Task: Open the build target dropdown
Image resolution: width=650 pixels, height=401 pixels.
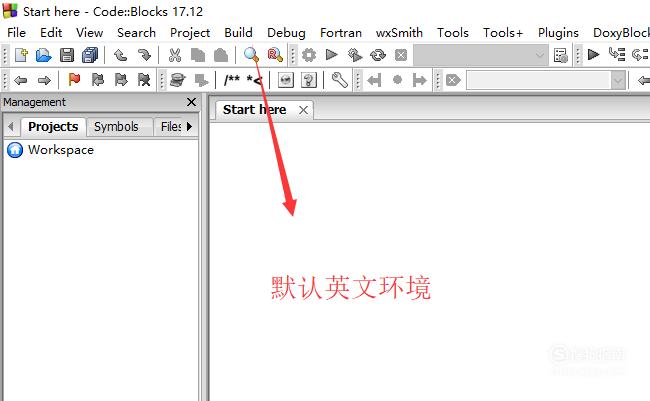Action: tap(480, 55)
